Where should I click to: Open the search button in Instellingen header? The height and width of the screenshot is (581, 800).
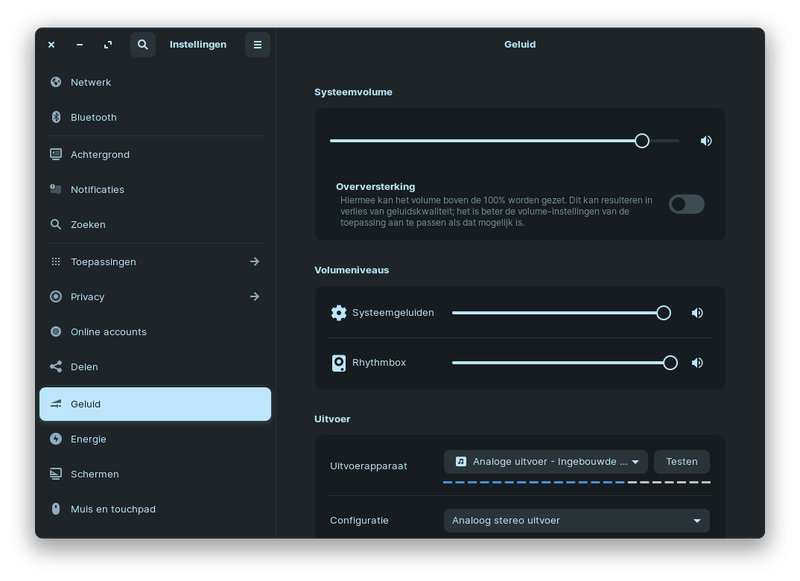pyautogui.click(x=143, y=45)
